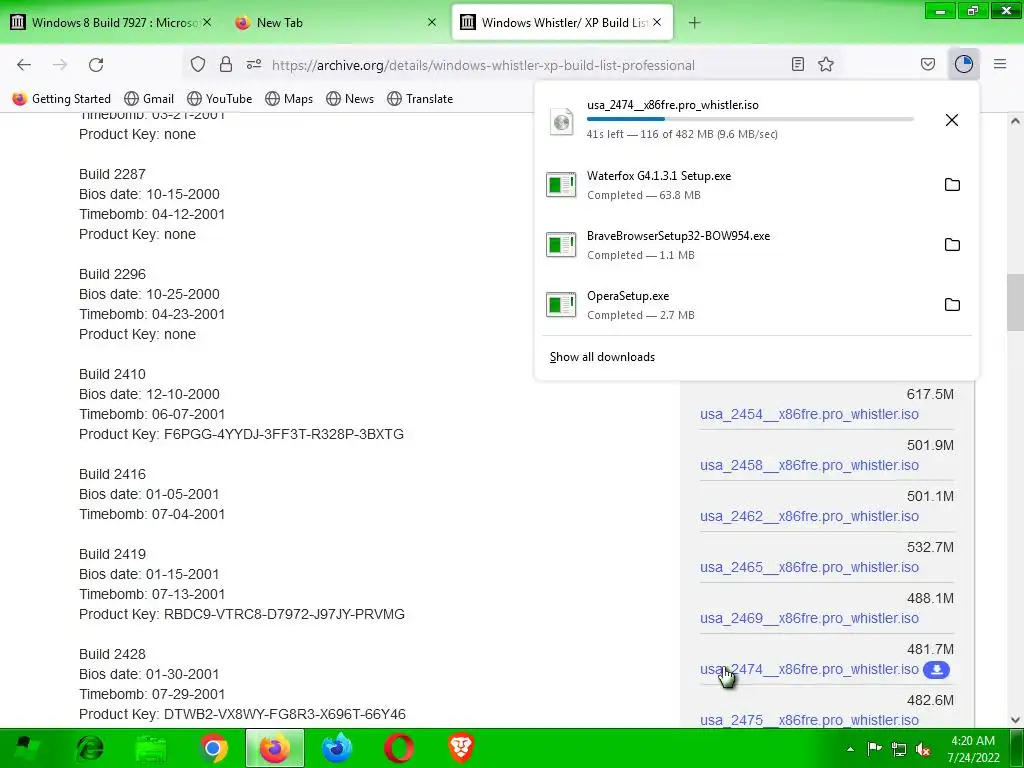Open the Translate bookmark
Image resolution: width=1024 pixels, height=768 pixels.
click(420, 99)
